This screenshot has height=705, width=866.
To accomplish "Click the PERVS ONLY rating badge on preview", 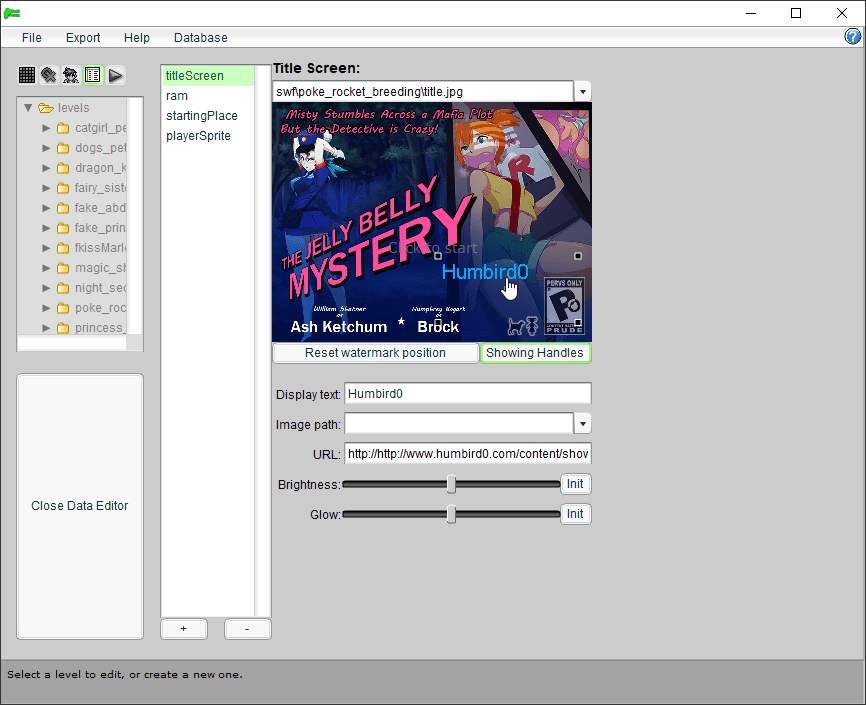I will coord(564,306).
